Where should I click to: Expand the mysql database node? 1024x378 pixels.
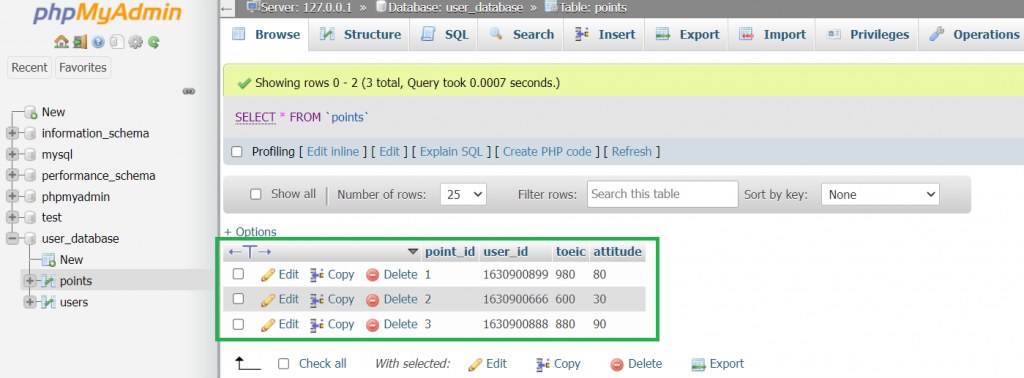point(12,155)
